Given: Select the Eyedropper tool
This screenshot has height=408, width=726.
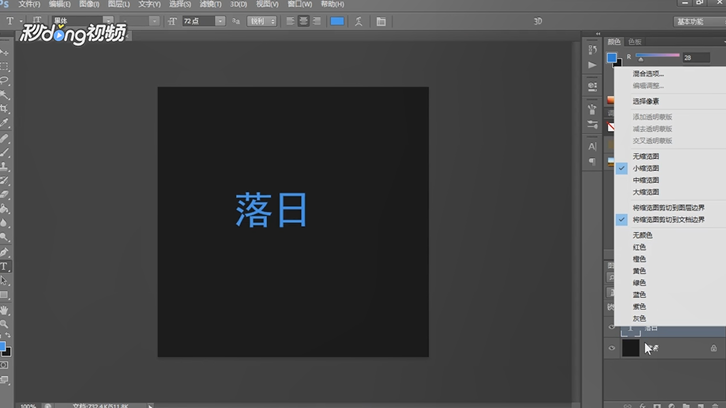Looking at the screenshot, I should (x=5, y=123).
